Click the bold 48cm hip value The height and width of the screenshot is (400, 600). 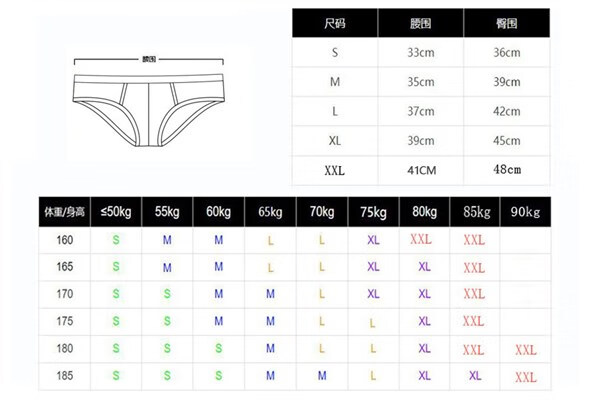507,170
